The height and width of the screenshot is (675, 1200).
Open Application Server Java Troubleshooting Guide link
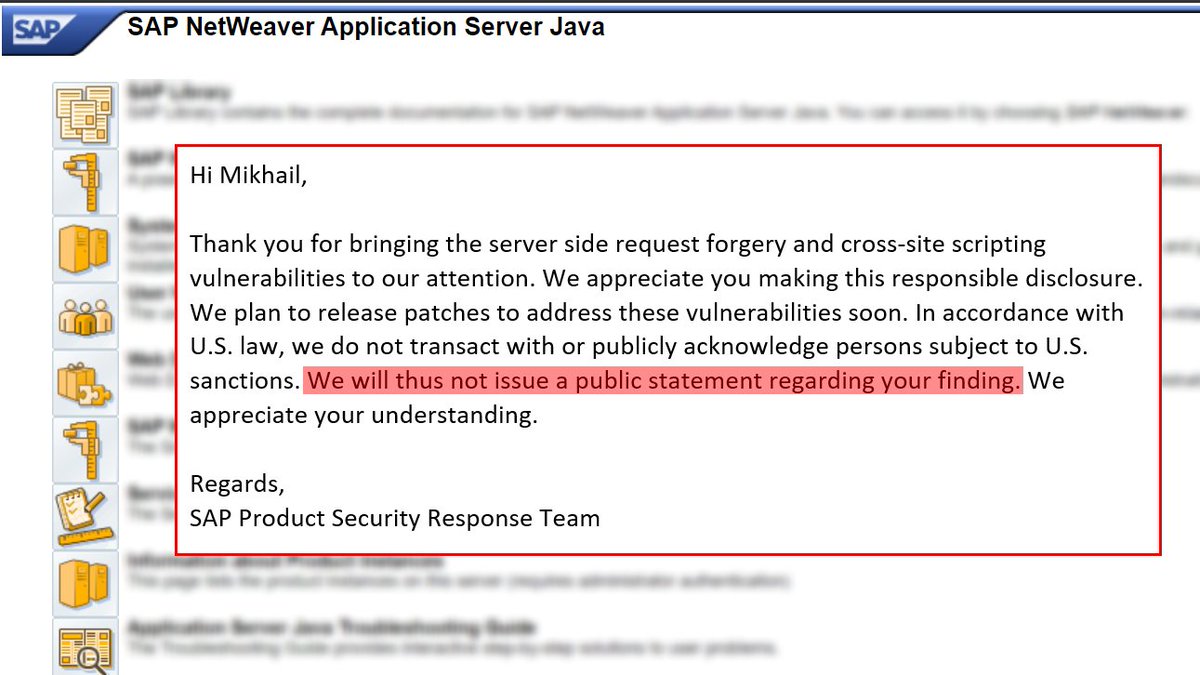pyautogui.click(x=332, y=628)
